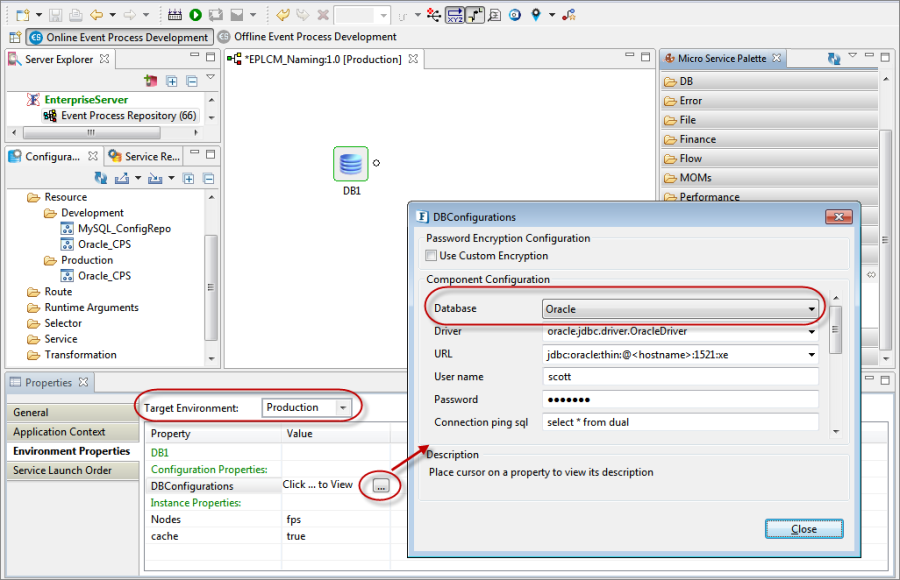The height and width of the screenshot is (580, 900).
Task: Enable the Use Custom Encryption checkbox
Action: click(x=431, y=256)
